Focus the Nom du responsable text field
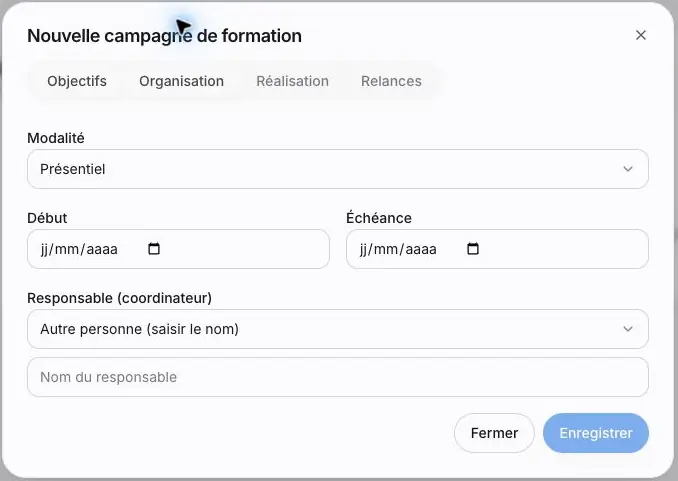678x481 pixels. (338, 377)
